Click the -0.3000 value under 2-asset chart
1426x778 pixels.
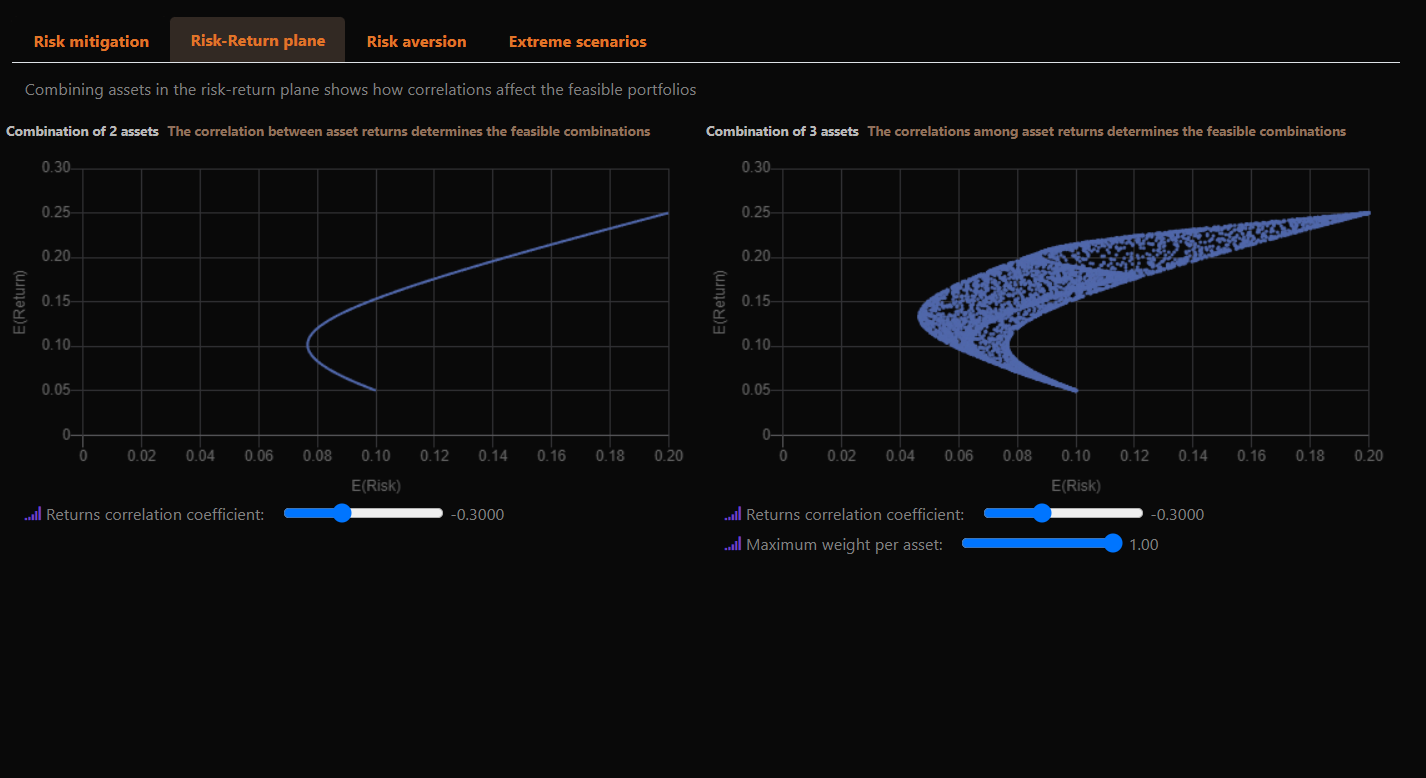[x=477, y=515]
